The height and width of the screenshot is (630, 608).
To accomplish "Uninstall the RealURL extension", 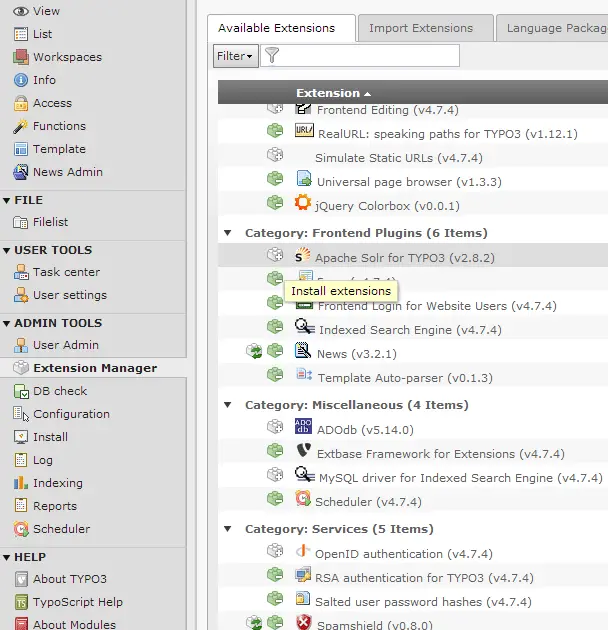I will 275,131.
